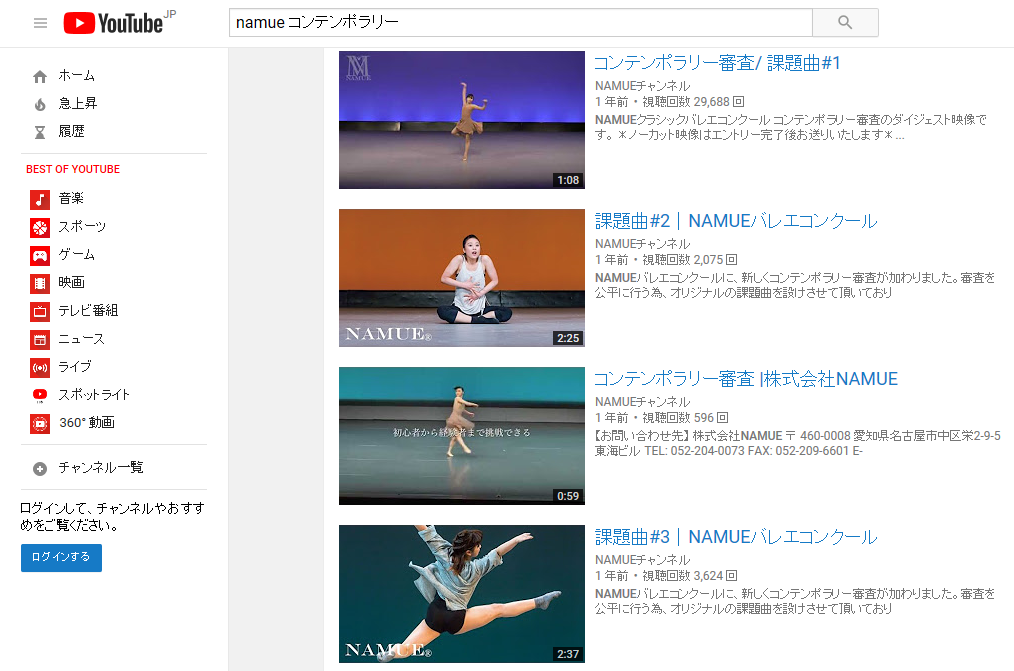Click the plus icon by チャンネル一覧
The width and height of the screenshot is (1014, 671).
click(x=40, y=469)
